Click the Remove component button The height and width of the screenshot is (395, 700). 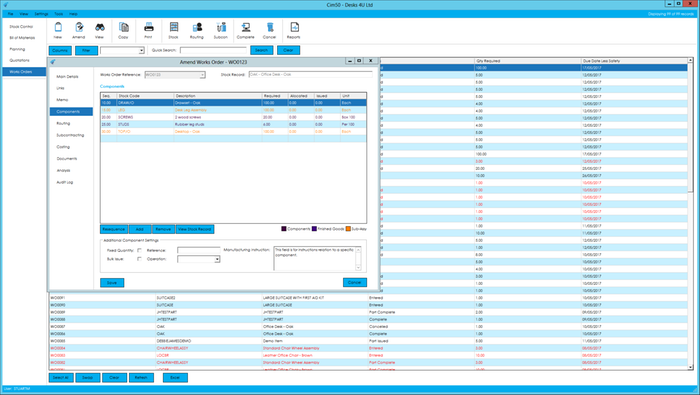tap(163, 229)
